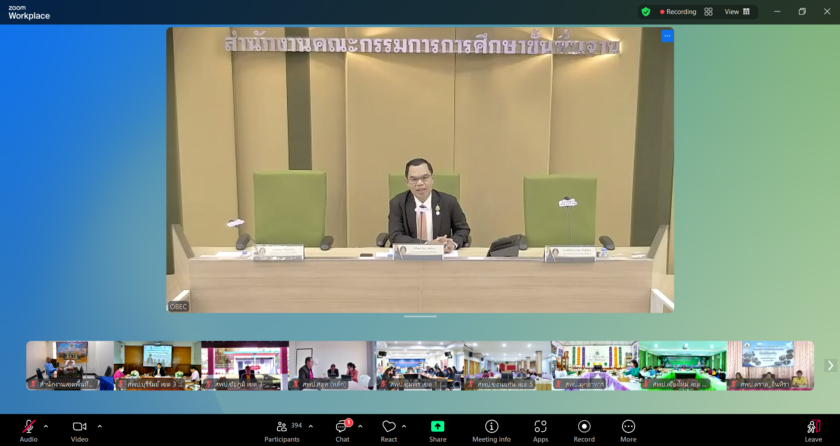
Task: Open Meeting info
Action: (x=491, y=428)
